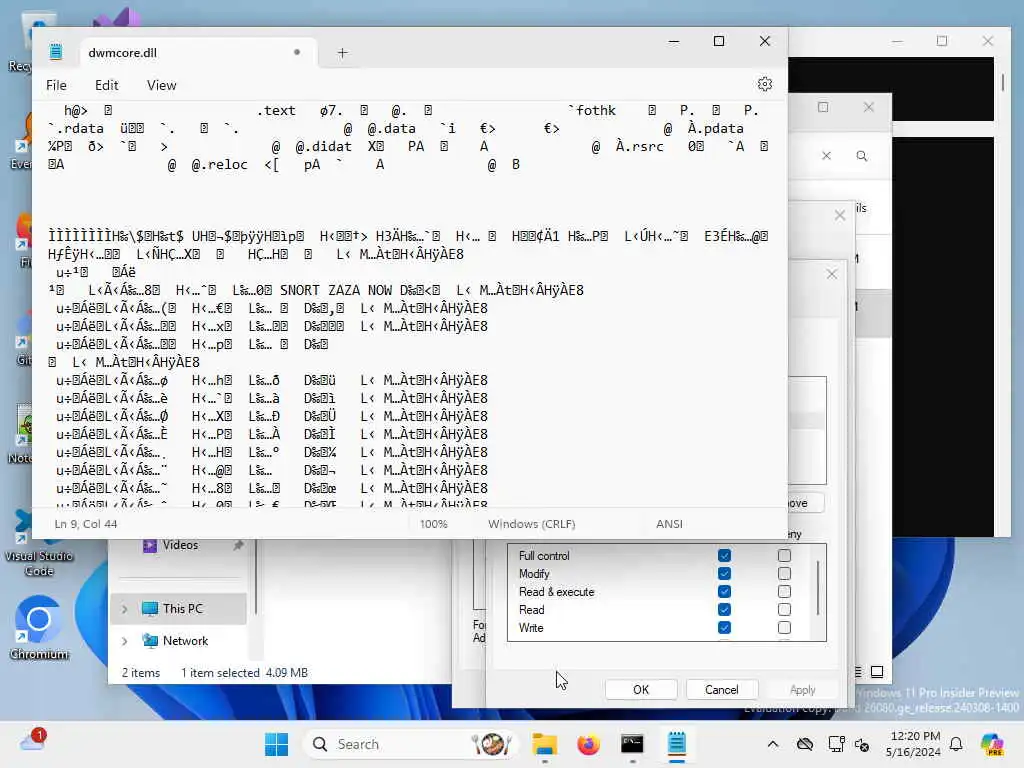
Task: Click inside the taskbar Search box
Action: (409, 744)
